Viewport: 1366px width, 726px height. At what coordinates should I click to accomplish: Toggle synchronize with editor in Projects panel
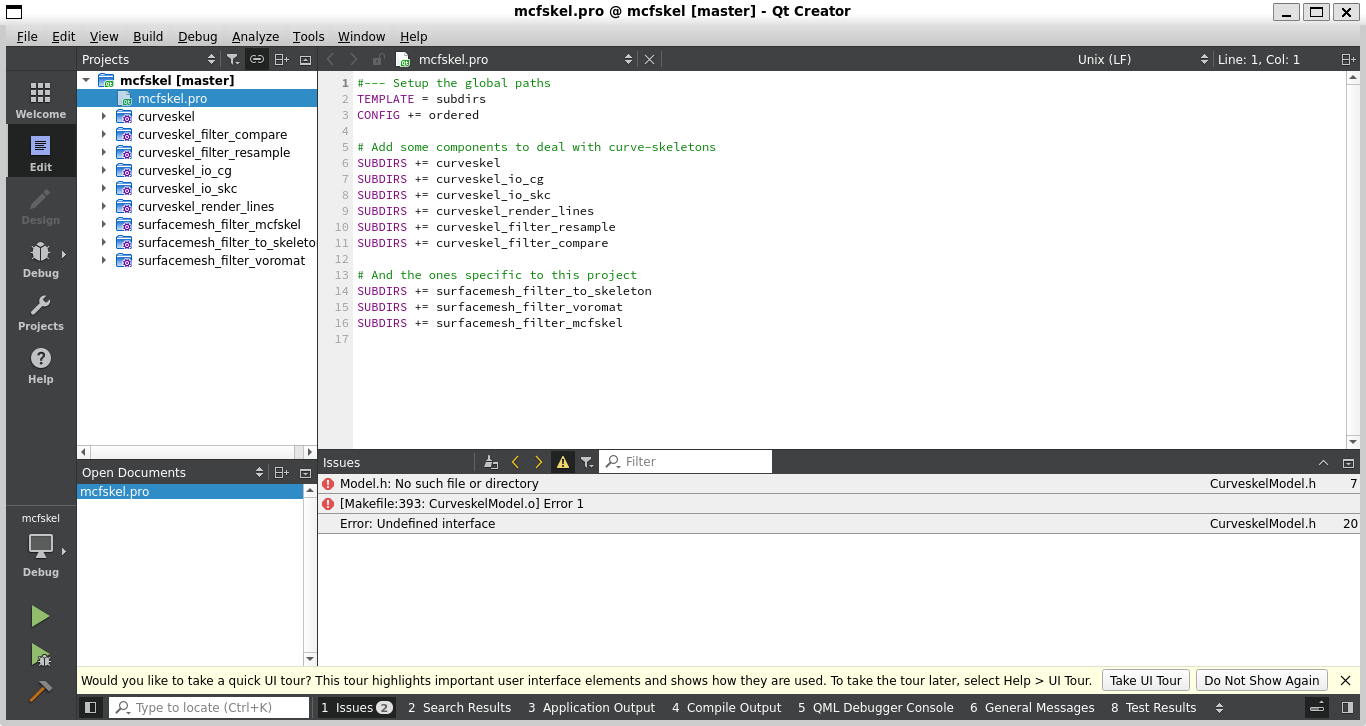click(257, 59)
